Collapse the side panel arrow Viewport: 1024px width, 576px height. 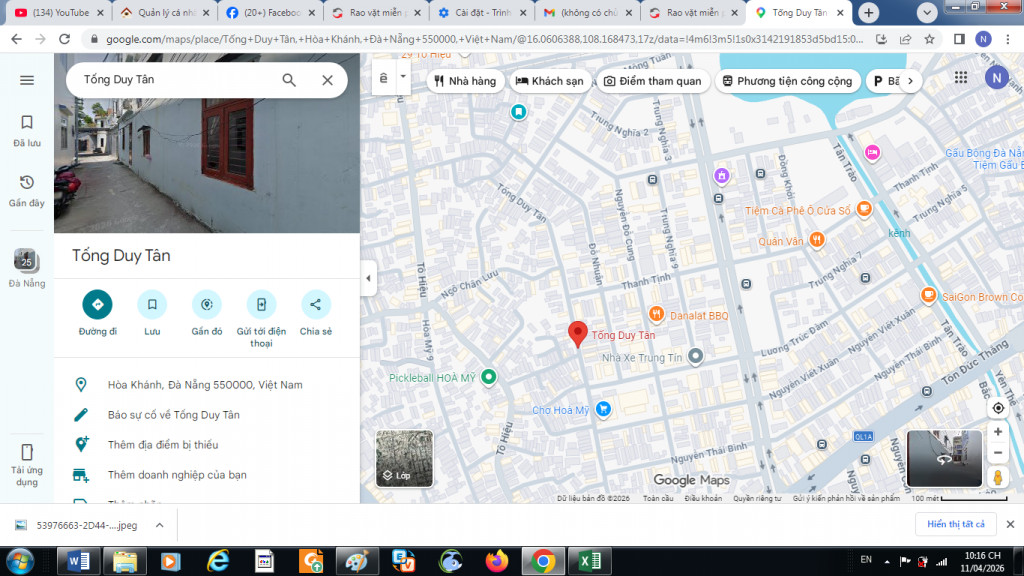pos(368,278)
